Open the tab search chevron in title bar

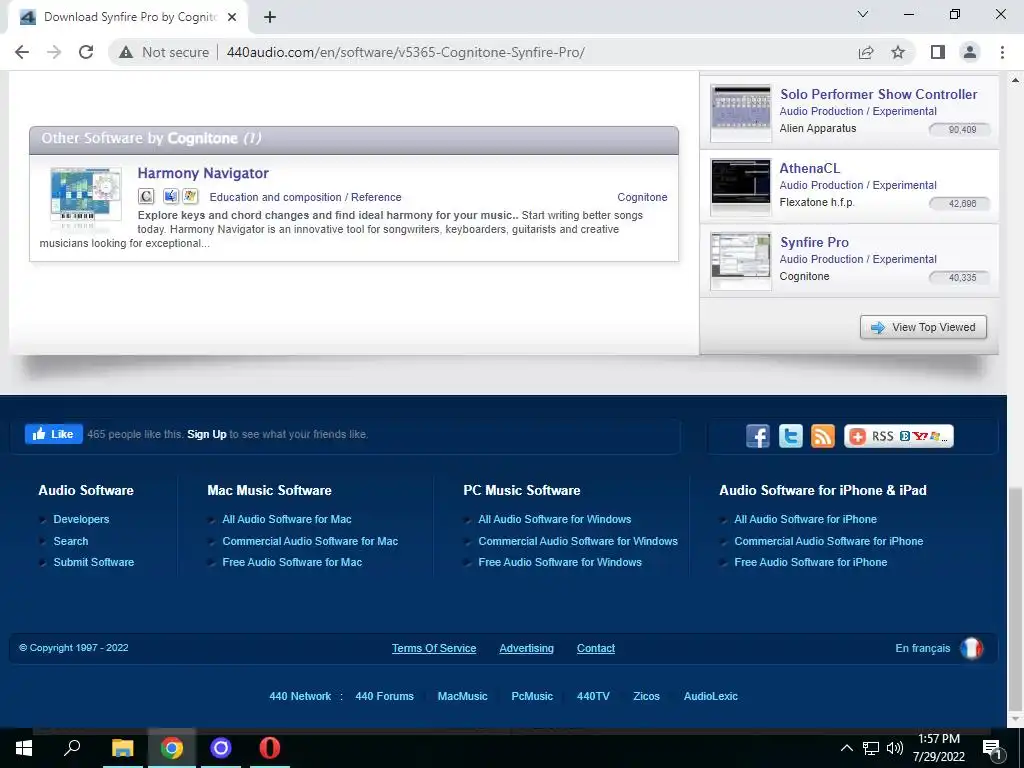pyautogui.click(x=863, y=14)
